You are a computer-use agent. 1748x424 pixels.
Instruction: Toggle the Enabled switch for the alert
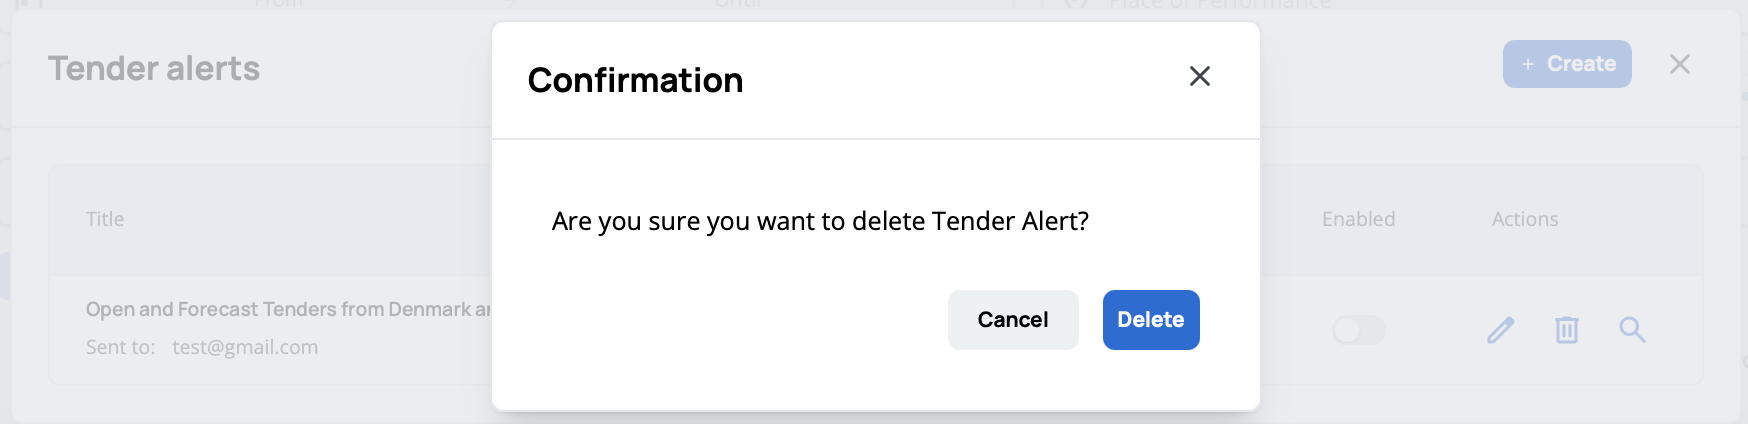pos(1358,330)
